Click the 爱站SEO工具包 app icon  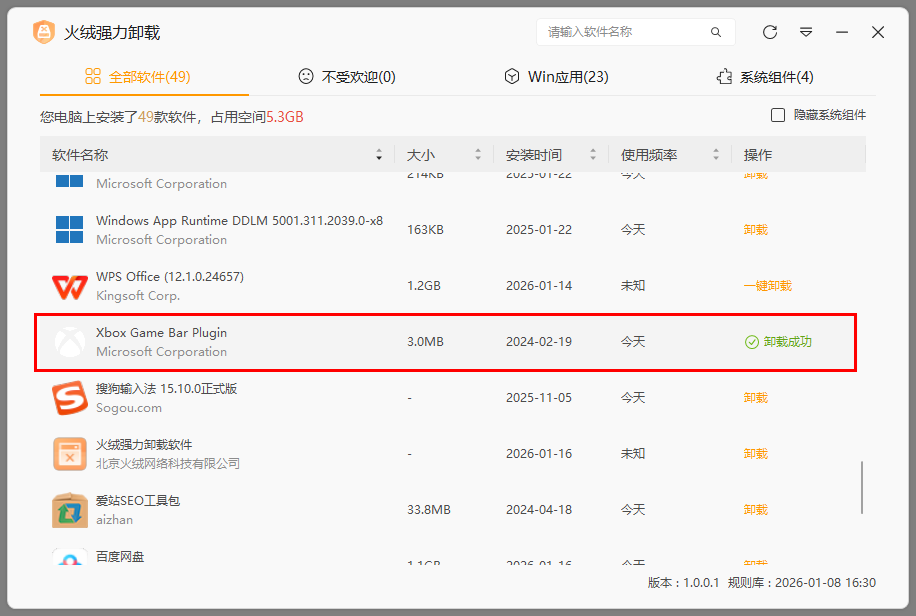tap(68, 509)
